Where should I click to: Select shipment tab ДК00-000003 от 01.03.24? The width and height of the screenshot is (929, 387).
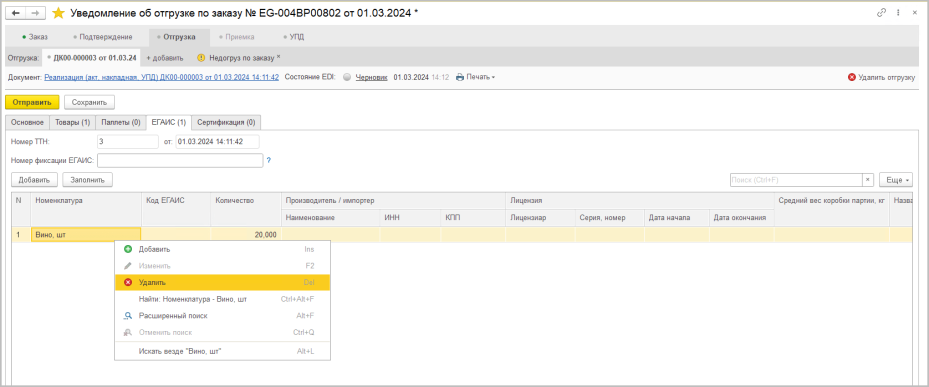(x=92, y=58)
